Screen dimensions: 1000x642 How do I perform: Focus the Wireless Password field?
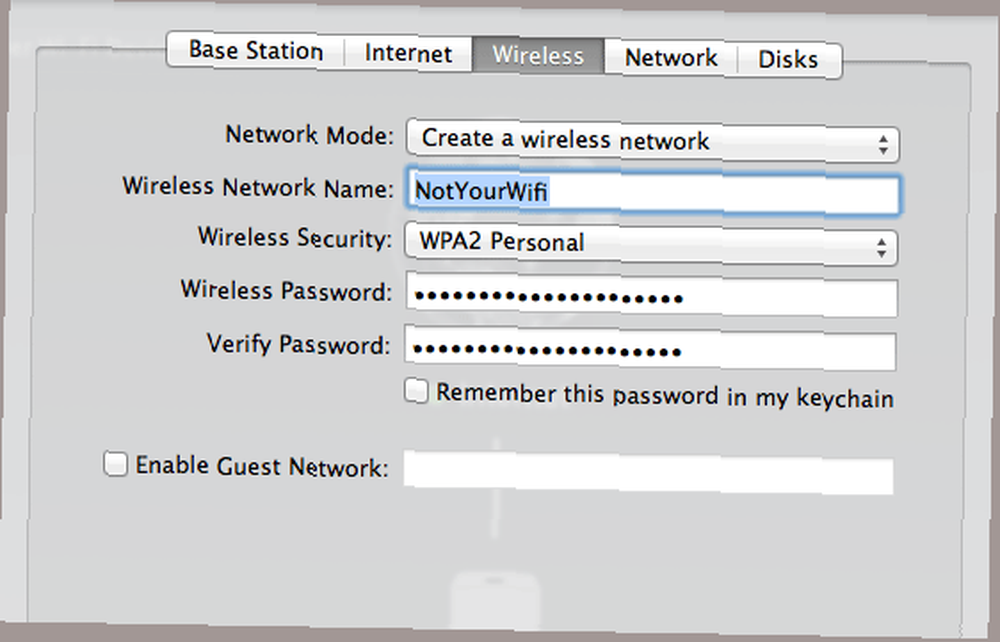tap(651, 296)
